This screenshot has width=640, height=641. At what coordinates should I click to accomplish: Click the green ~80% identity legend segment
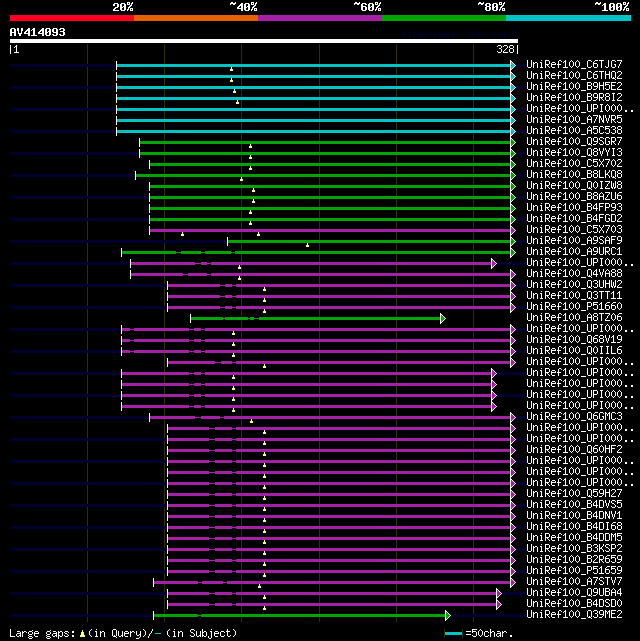click(444, 18)
